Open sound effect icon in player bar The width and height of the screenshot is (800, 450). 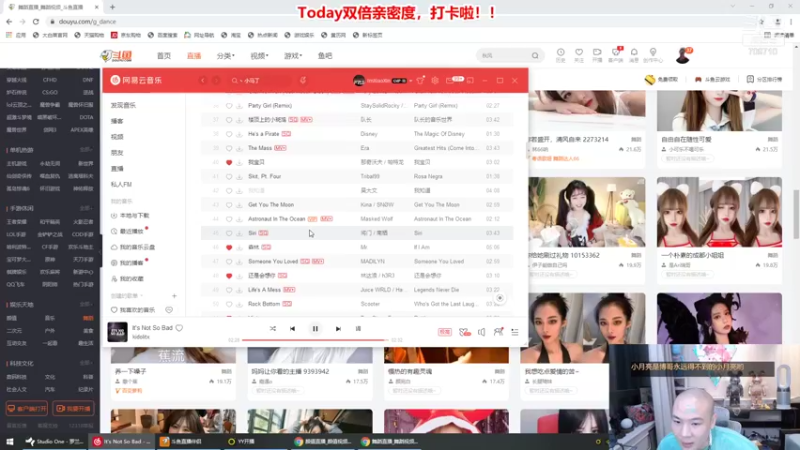[x=464, y=332]
